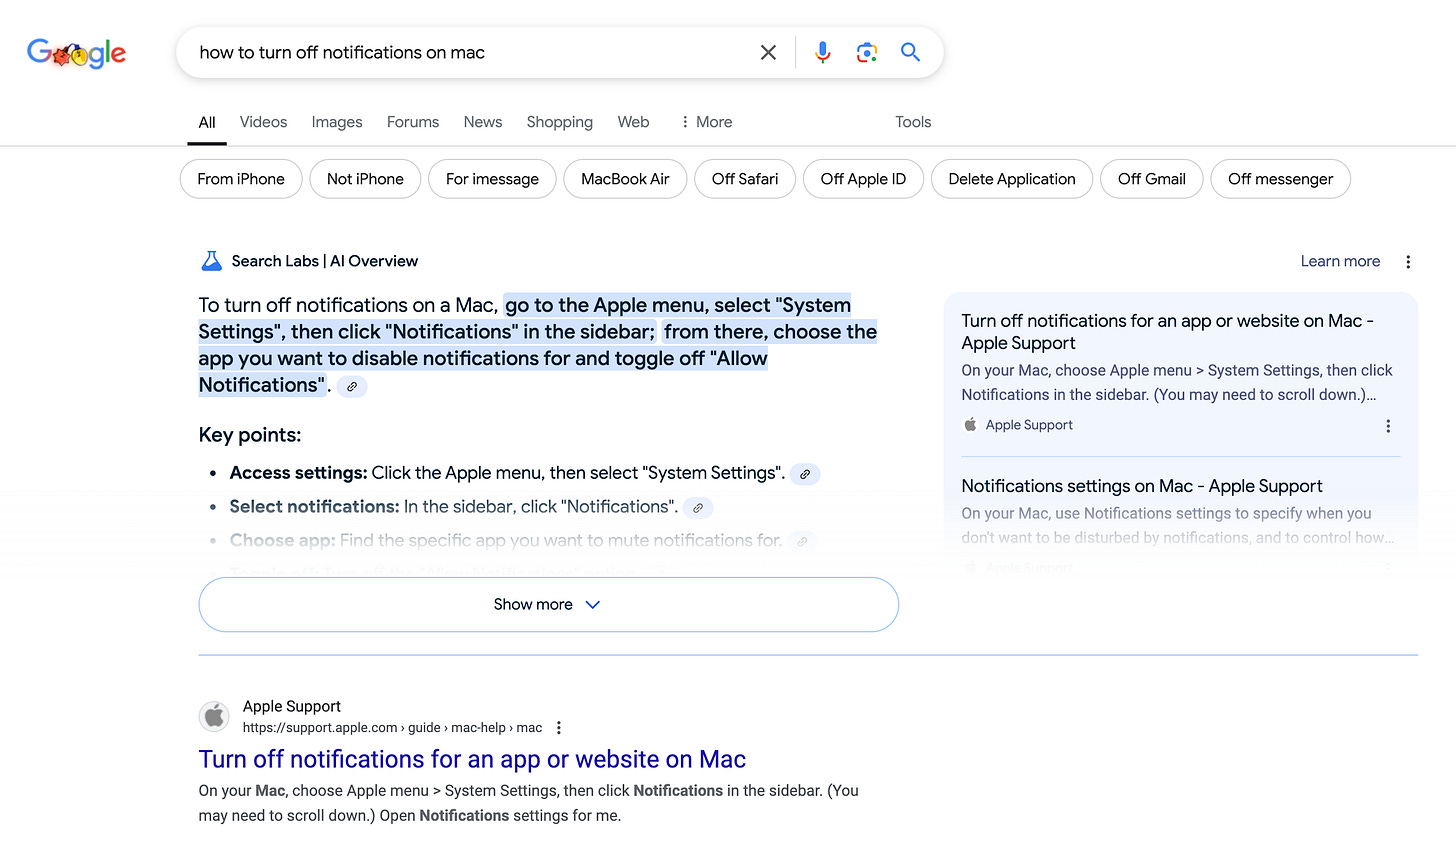Select the 'From iPhone' suggestion chip
Viewport: 1456px width, 861px height.
click(x=241, y=179)
